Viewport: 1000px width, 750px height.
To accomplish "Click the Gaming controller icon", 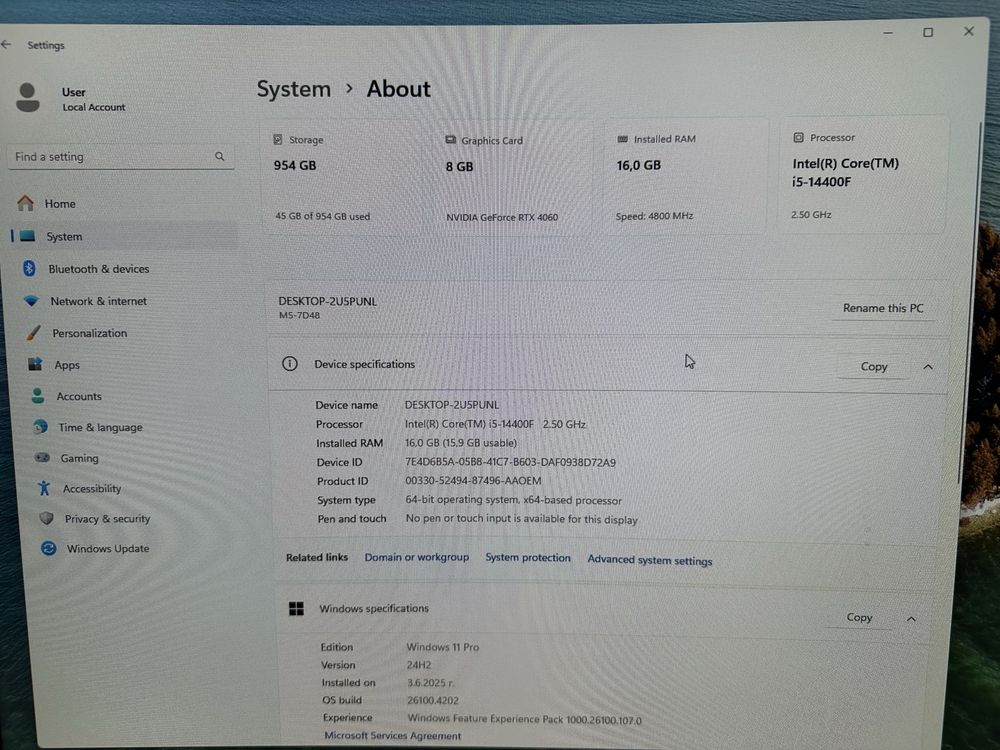I will tap(42, 457).
